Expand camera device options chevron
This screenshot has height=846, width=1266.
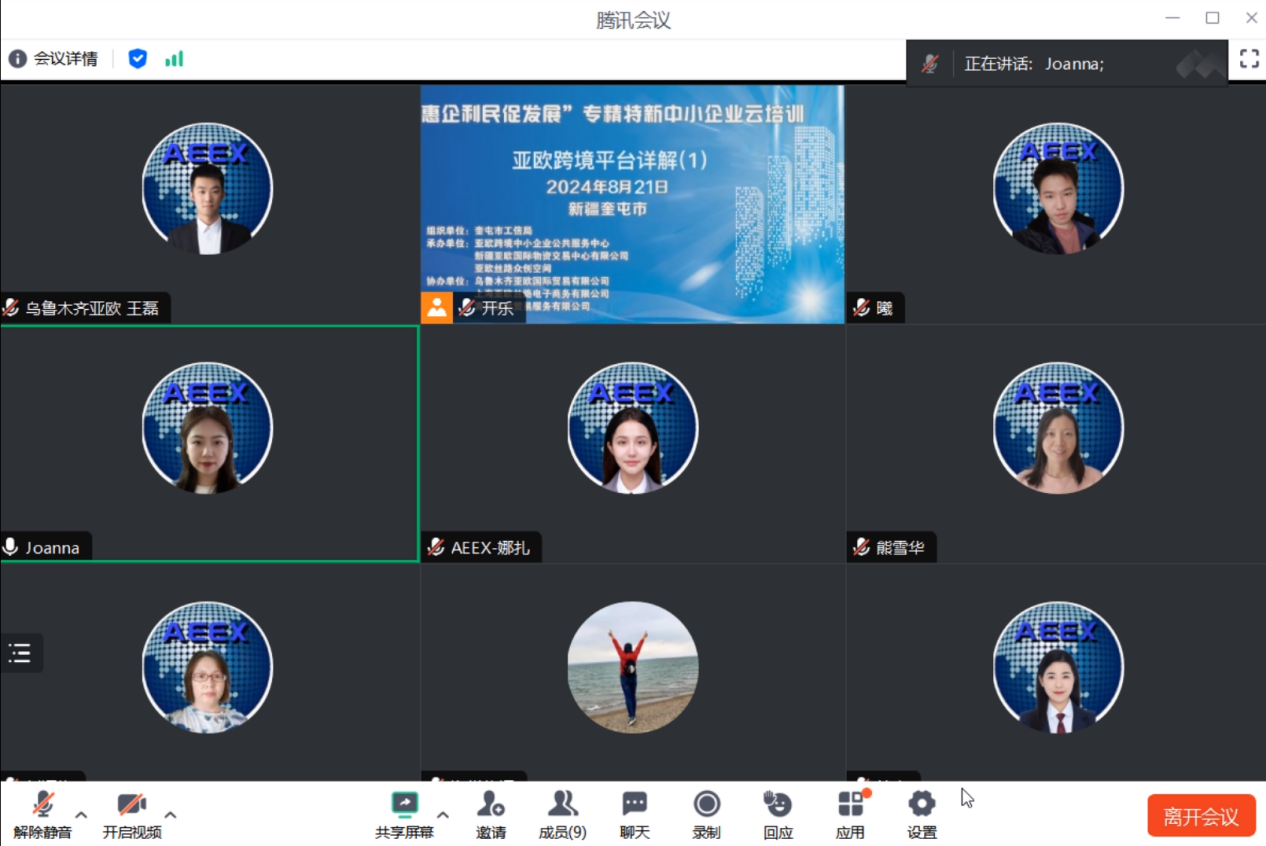[170, 815]
